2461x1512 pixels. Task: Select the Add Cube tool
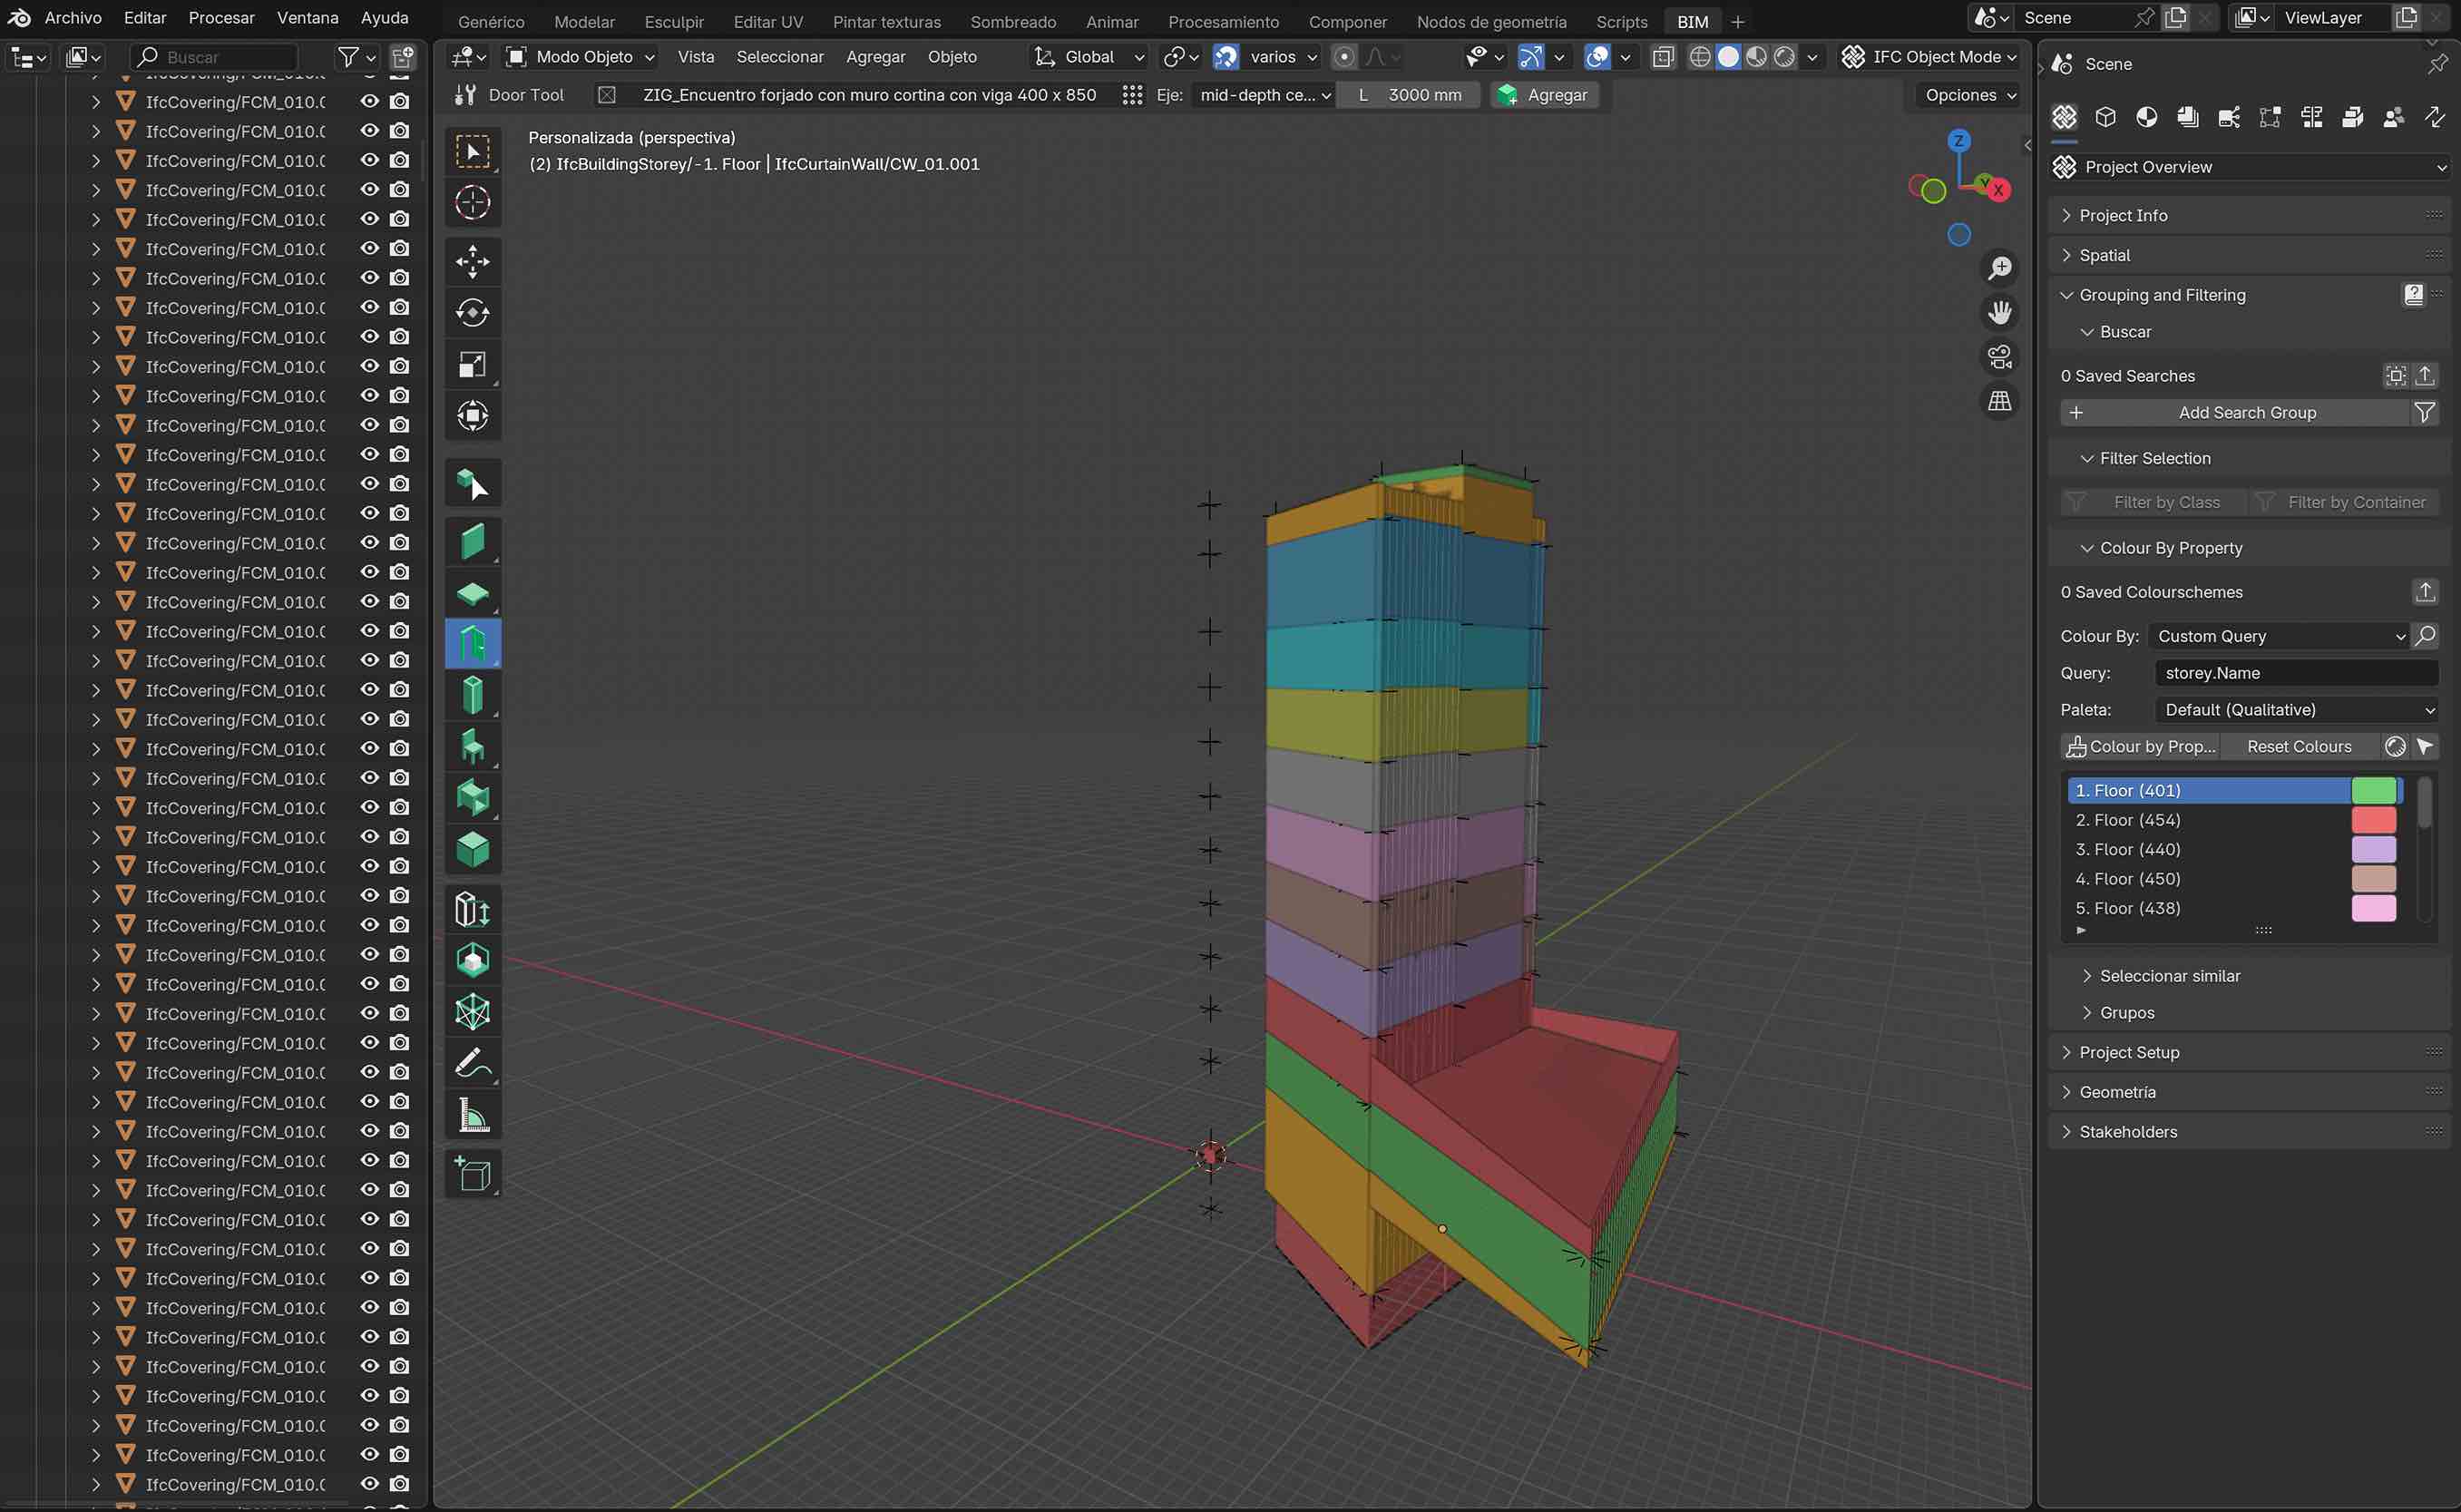pos(473,1174)
